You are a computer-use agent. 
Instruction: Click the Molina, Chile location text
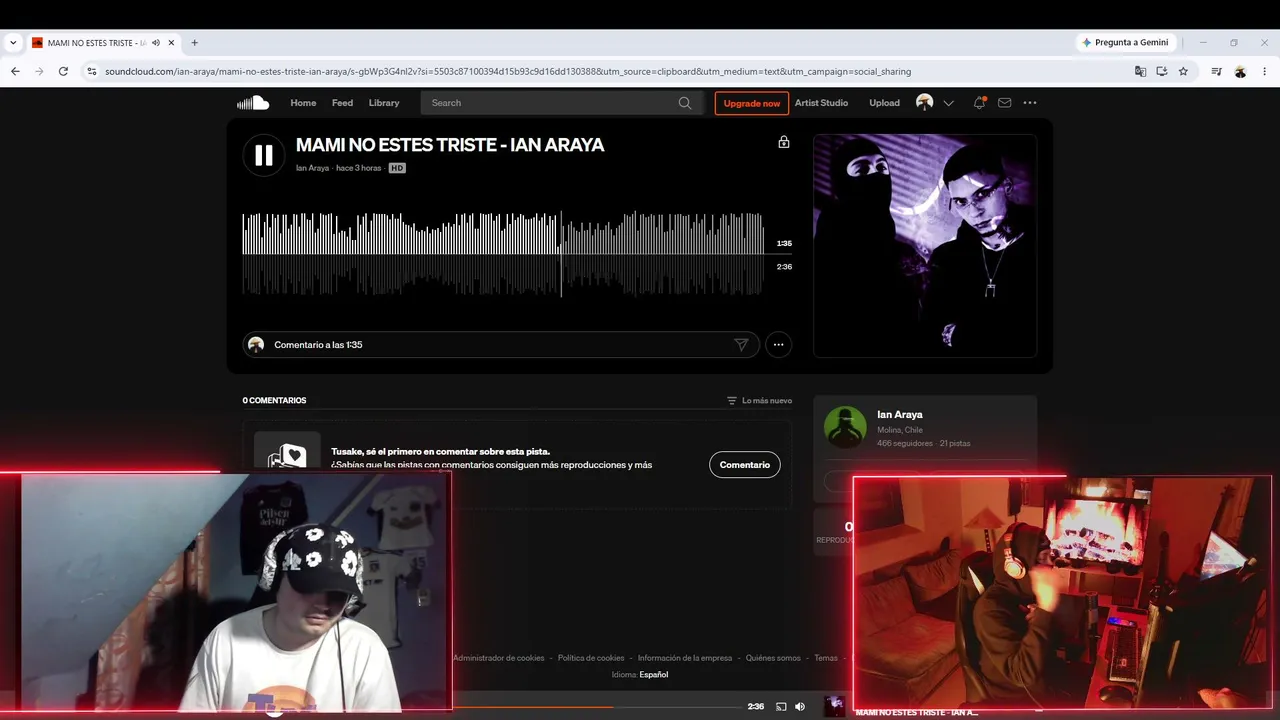900,430
